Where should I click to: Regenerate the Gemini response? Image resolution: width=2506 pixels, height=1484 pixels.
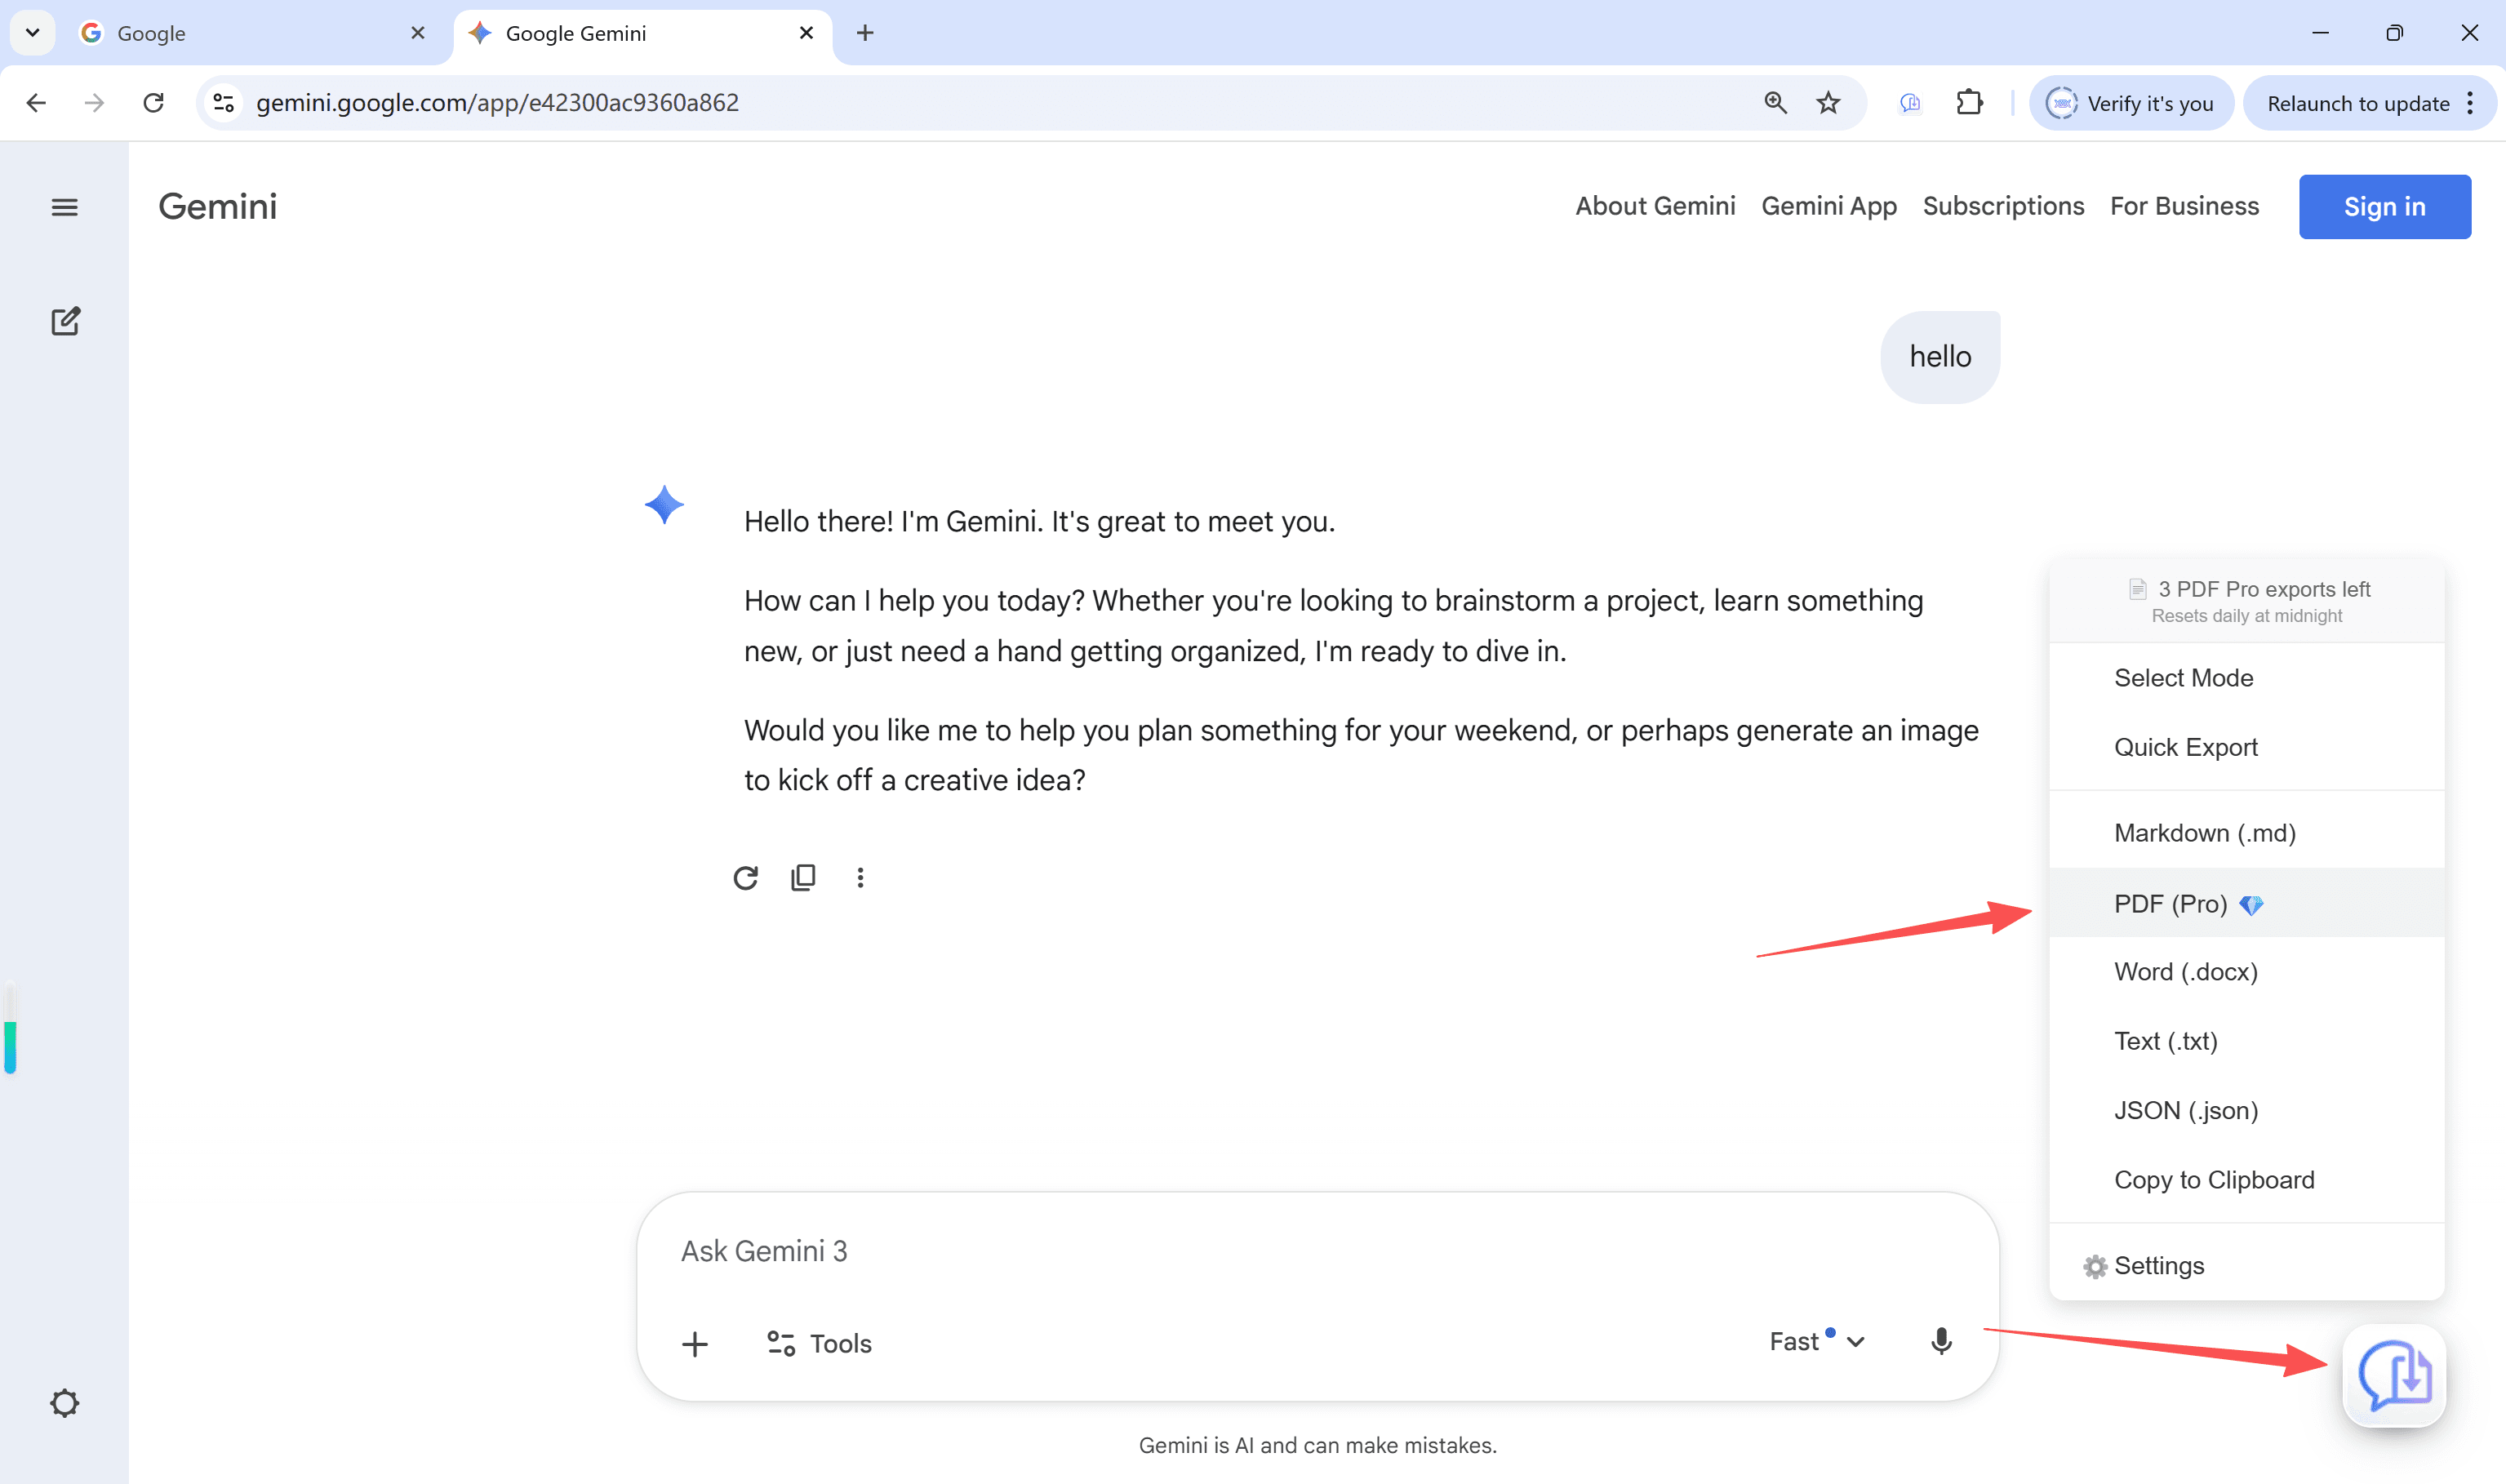(x=745, y=877)
